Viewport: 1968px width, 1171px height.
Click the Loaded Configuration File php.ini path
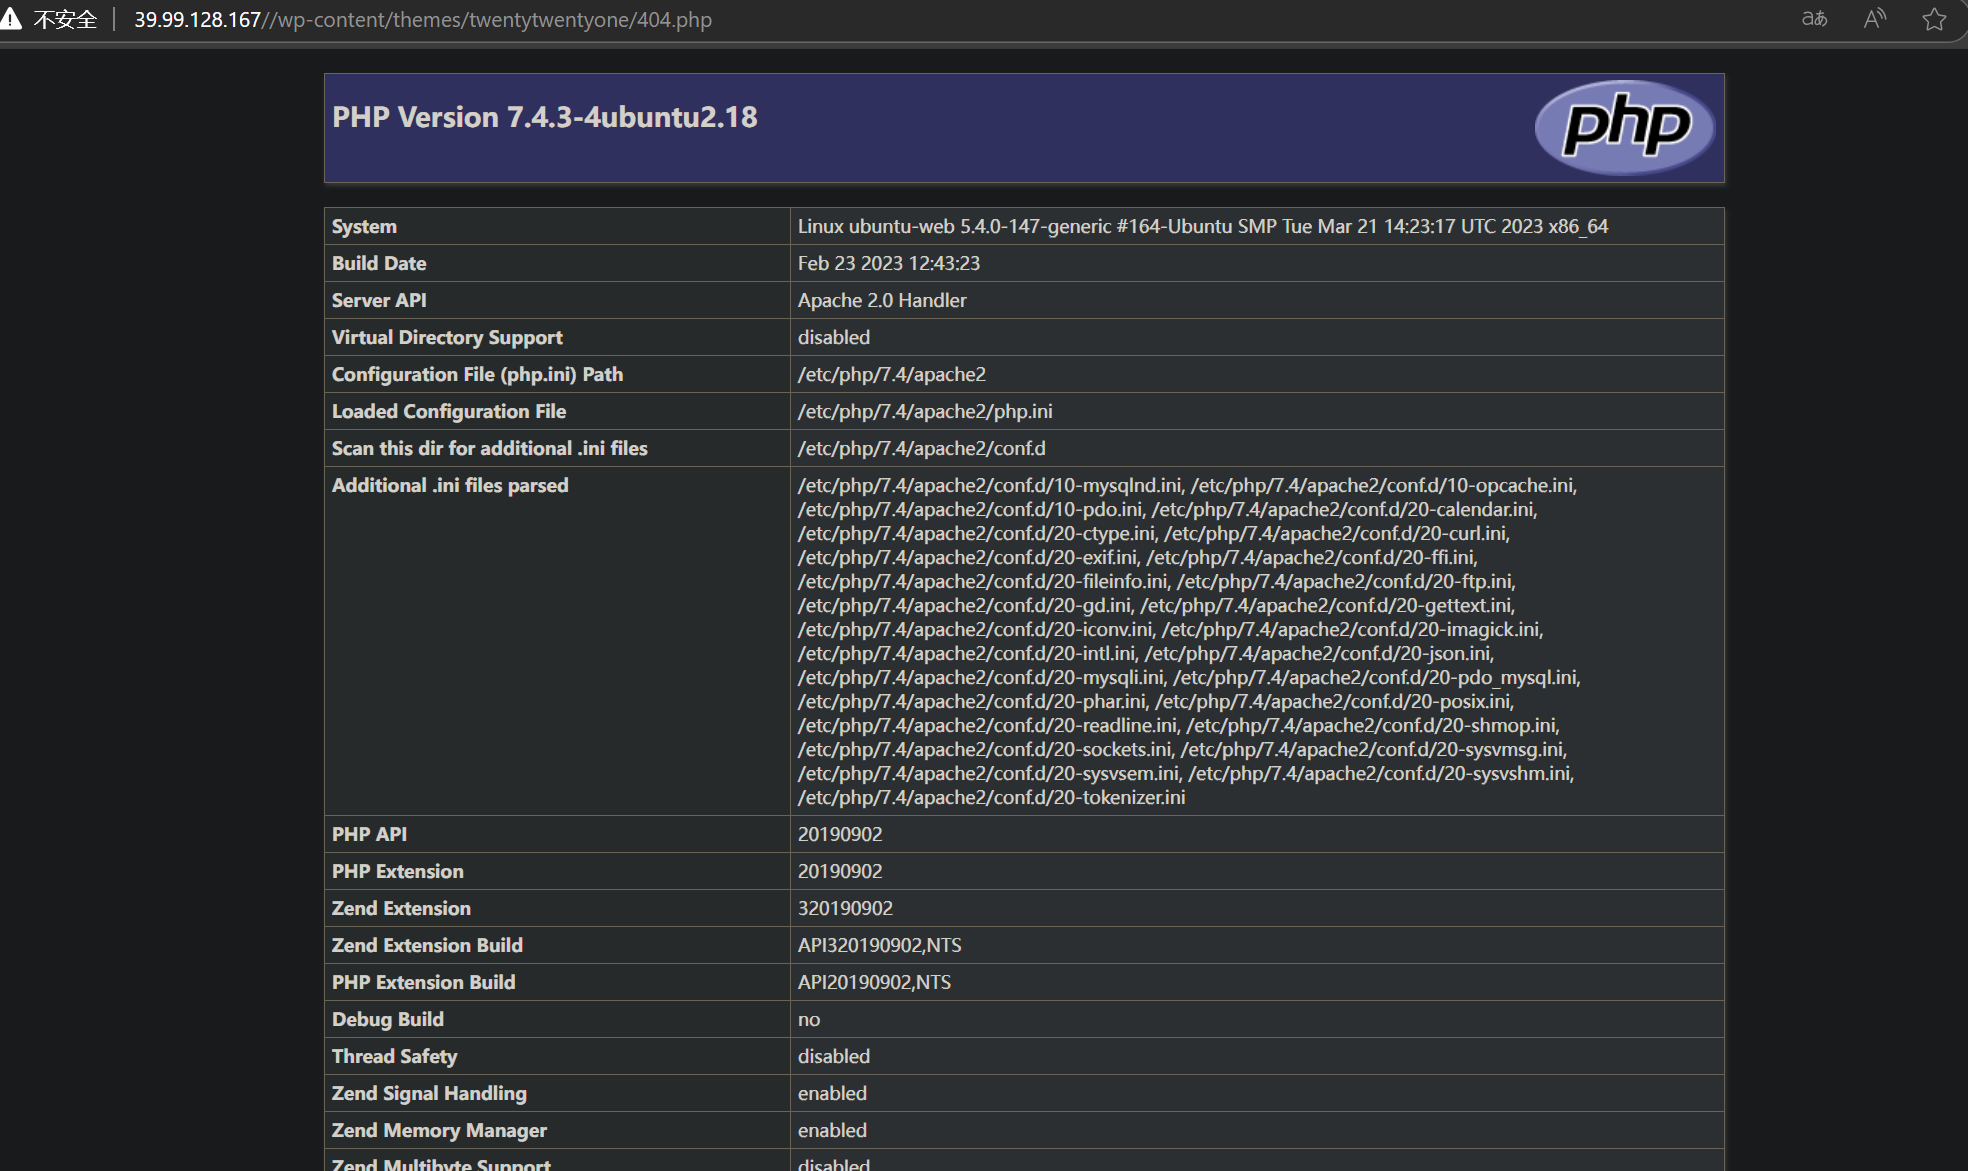pyautogui.click(x=924, y=411)
